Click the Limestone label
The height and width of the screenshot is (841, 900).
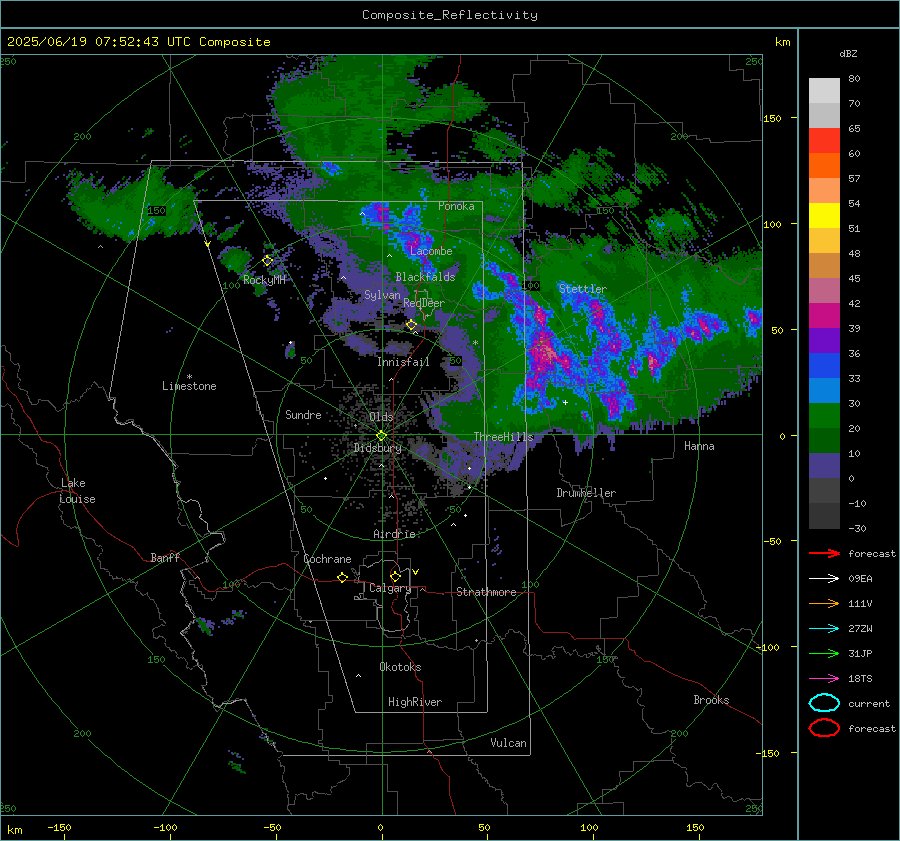pos(189,386)
